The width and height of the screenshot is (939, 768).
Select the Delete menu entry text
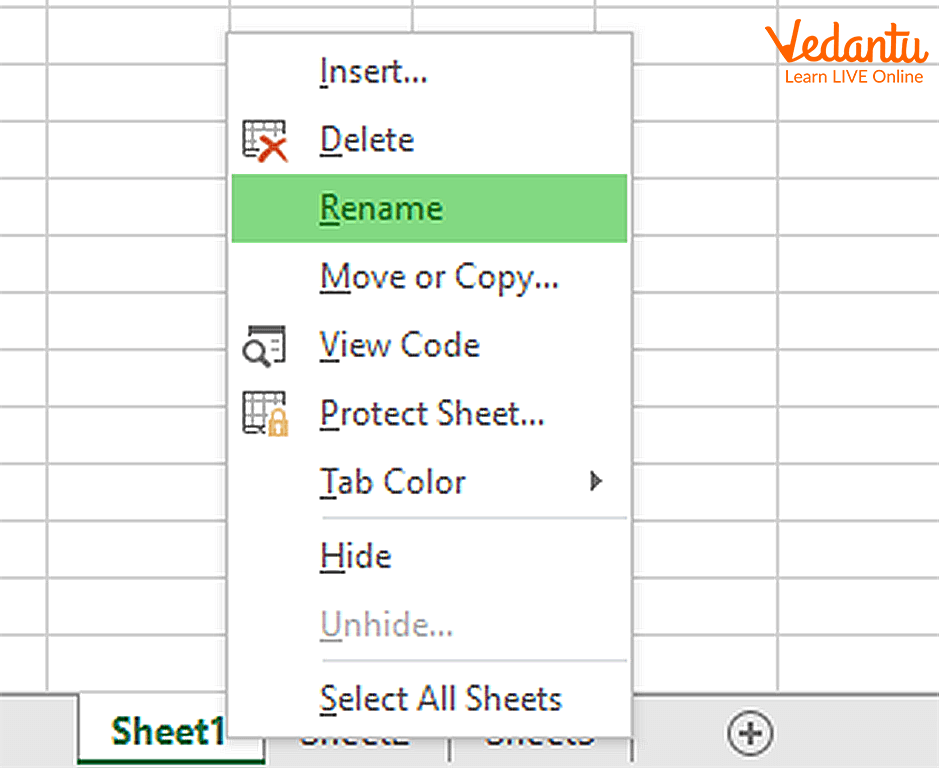click(366, 140)
